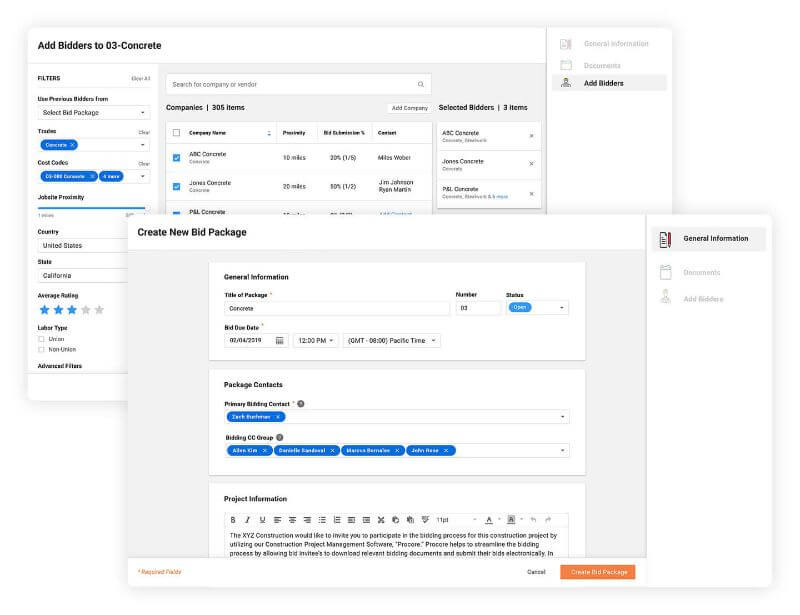Click Clear All in the Filters panel
Viewport: 800px width, 615px height.
point(141,79)
